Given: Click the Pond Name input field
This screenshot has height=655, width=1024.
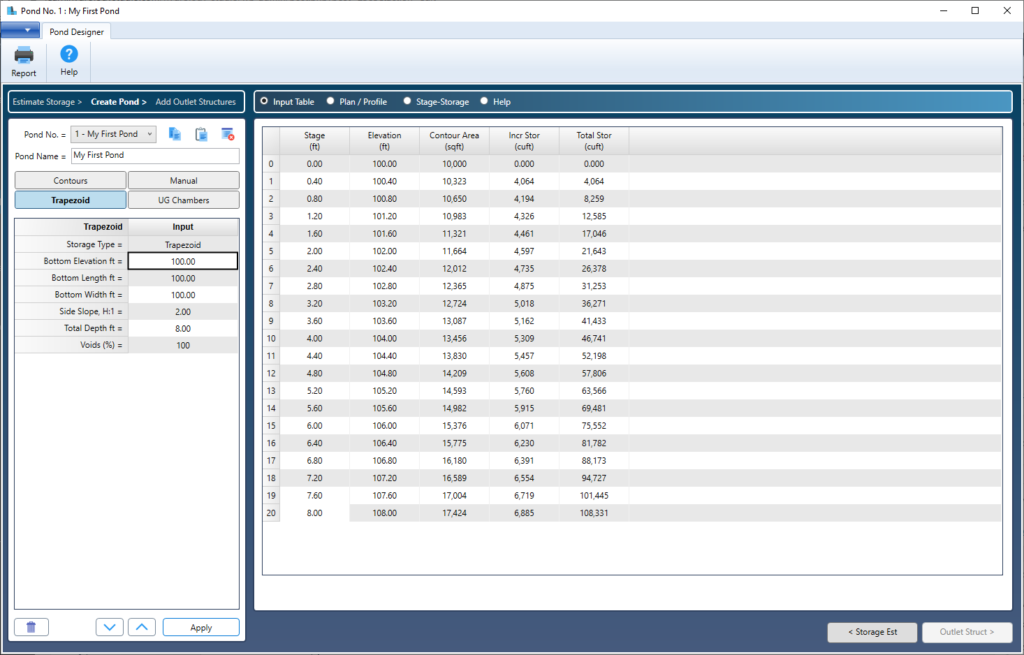Looking at the screenshot, I should (155, 155).
